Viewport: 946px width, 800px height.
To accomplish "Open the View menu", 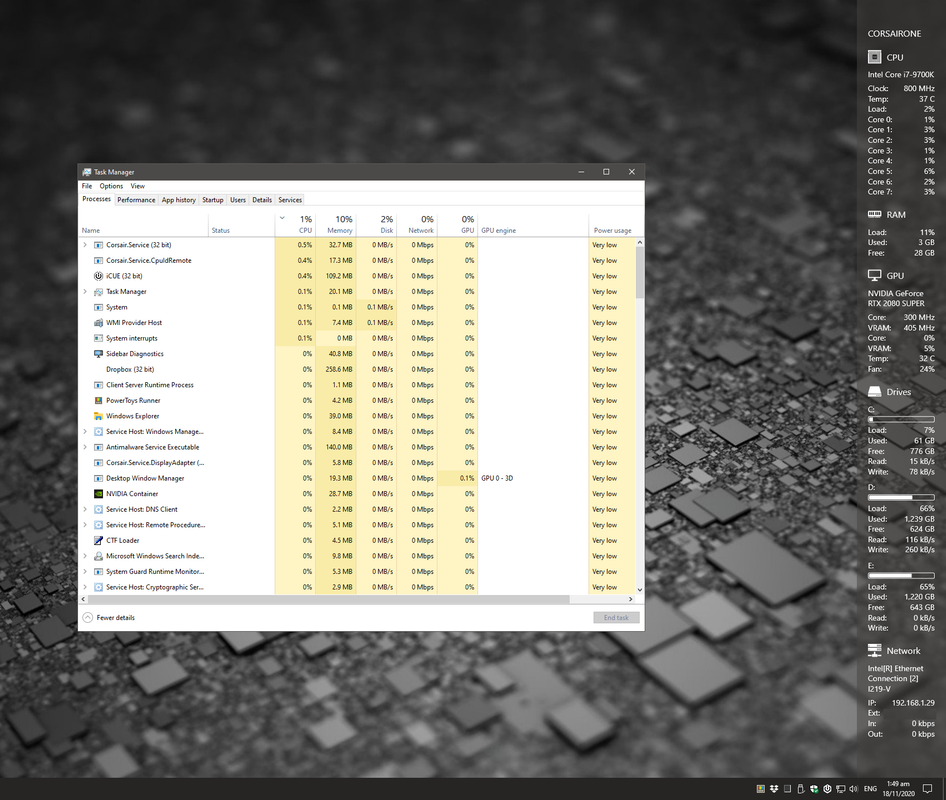I will tap(138, 186).
